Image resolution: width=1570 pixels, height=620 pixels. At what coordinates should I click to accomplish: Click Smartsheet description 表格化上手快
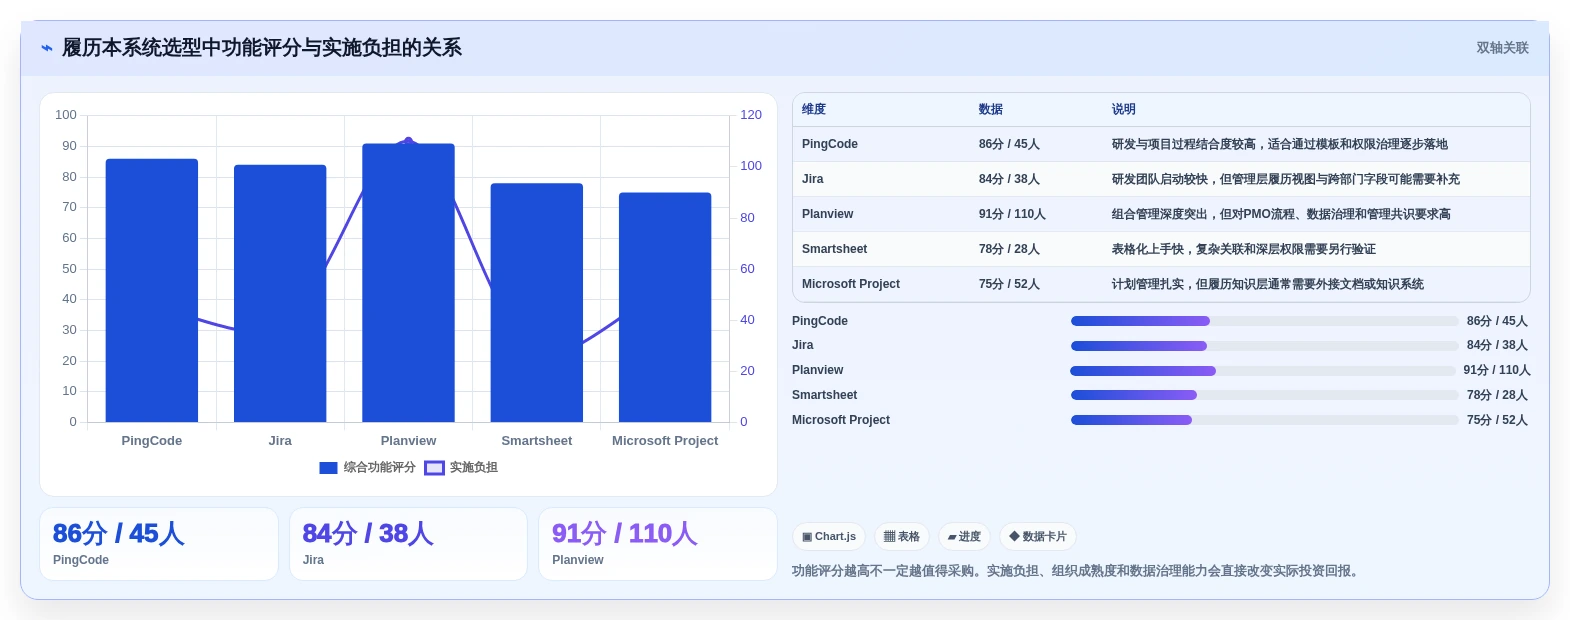coord(1244,249)
